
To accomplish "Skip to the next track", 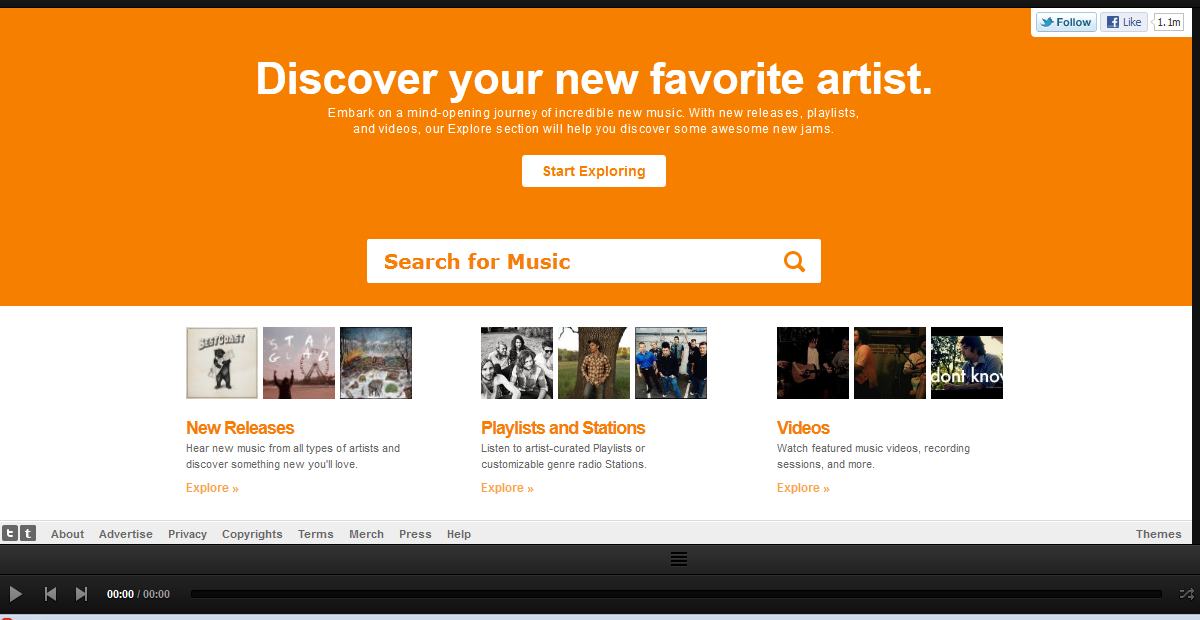I will click(x=82, y=594).
